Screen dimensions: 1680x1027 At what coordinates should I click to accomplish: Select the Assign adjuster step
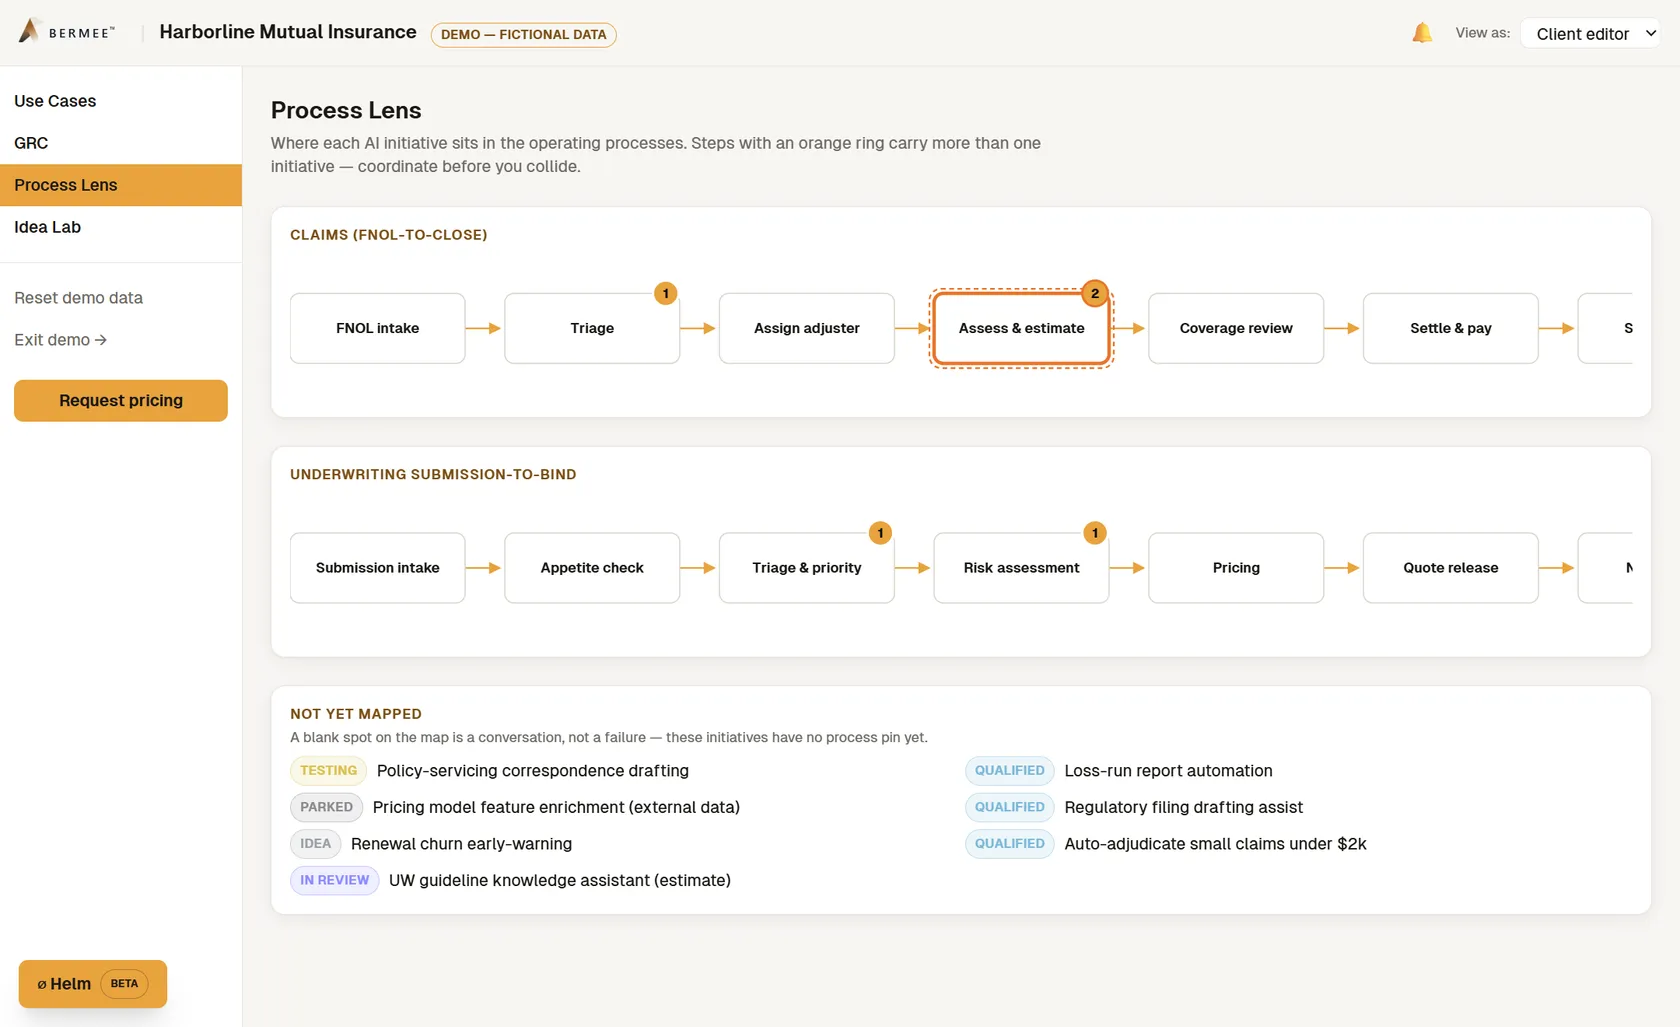point(807,328)
